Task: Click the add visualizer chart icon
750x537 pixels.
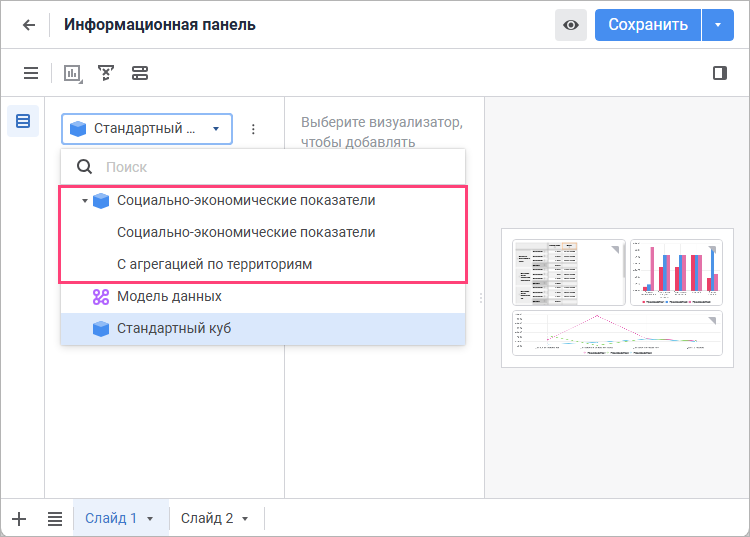Action: pyautogui.click(x=72, y=73)
